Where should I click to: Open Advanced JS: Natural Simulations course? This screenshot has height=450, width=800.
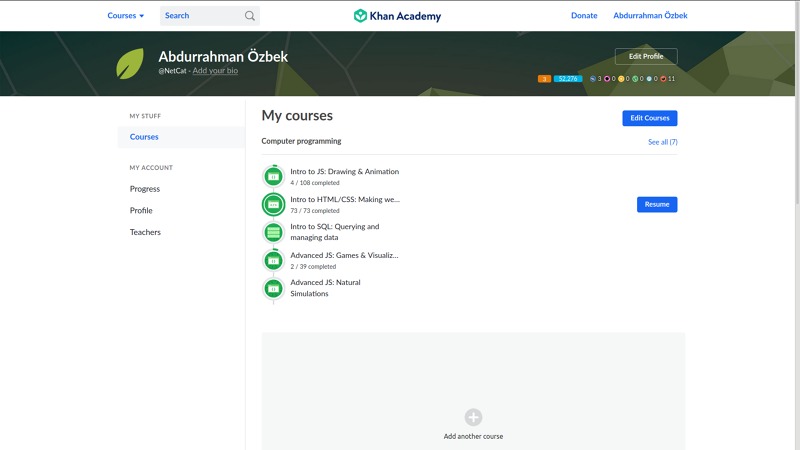tap(326, 288)
